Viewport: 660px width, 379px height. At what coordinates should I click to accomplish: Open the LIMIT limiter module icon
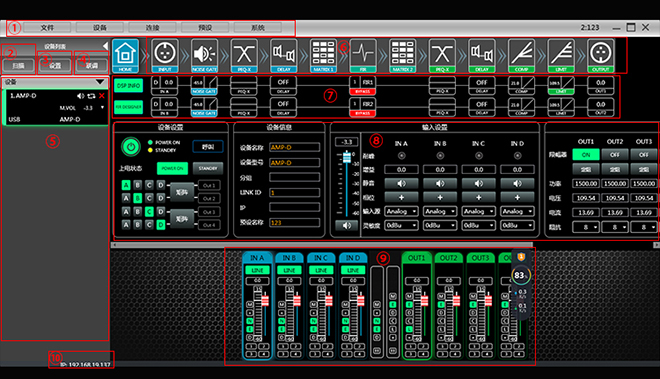pos(561,56)
